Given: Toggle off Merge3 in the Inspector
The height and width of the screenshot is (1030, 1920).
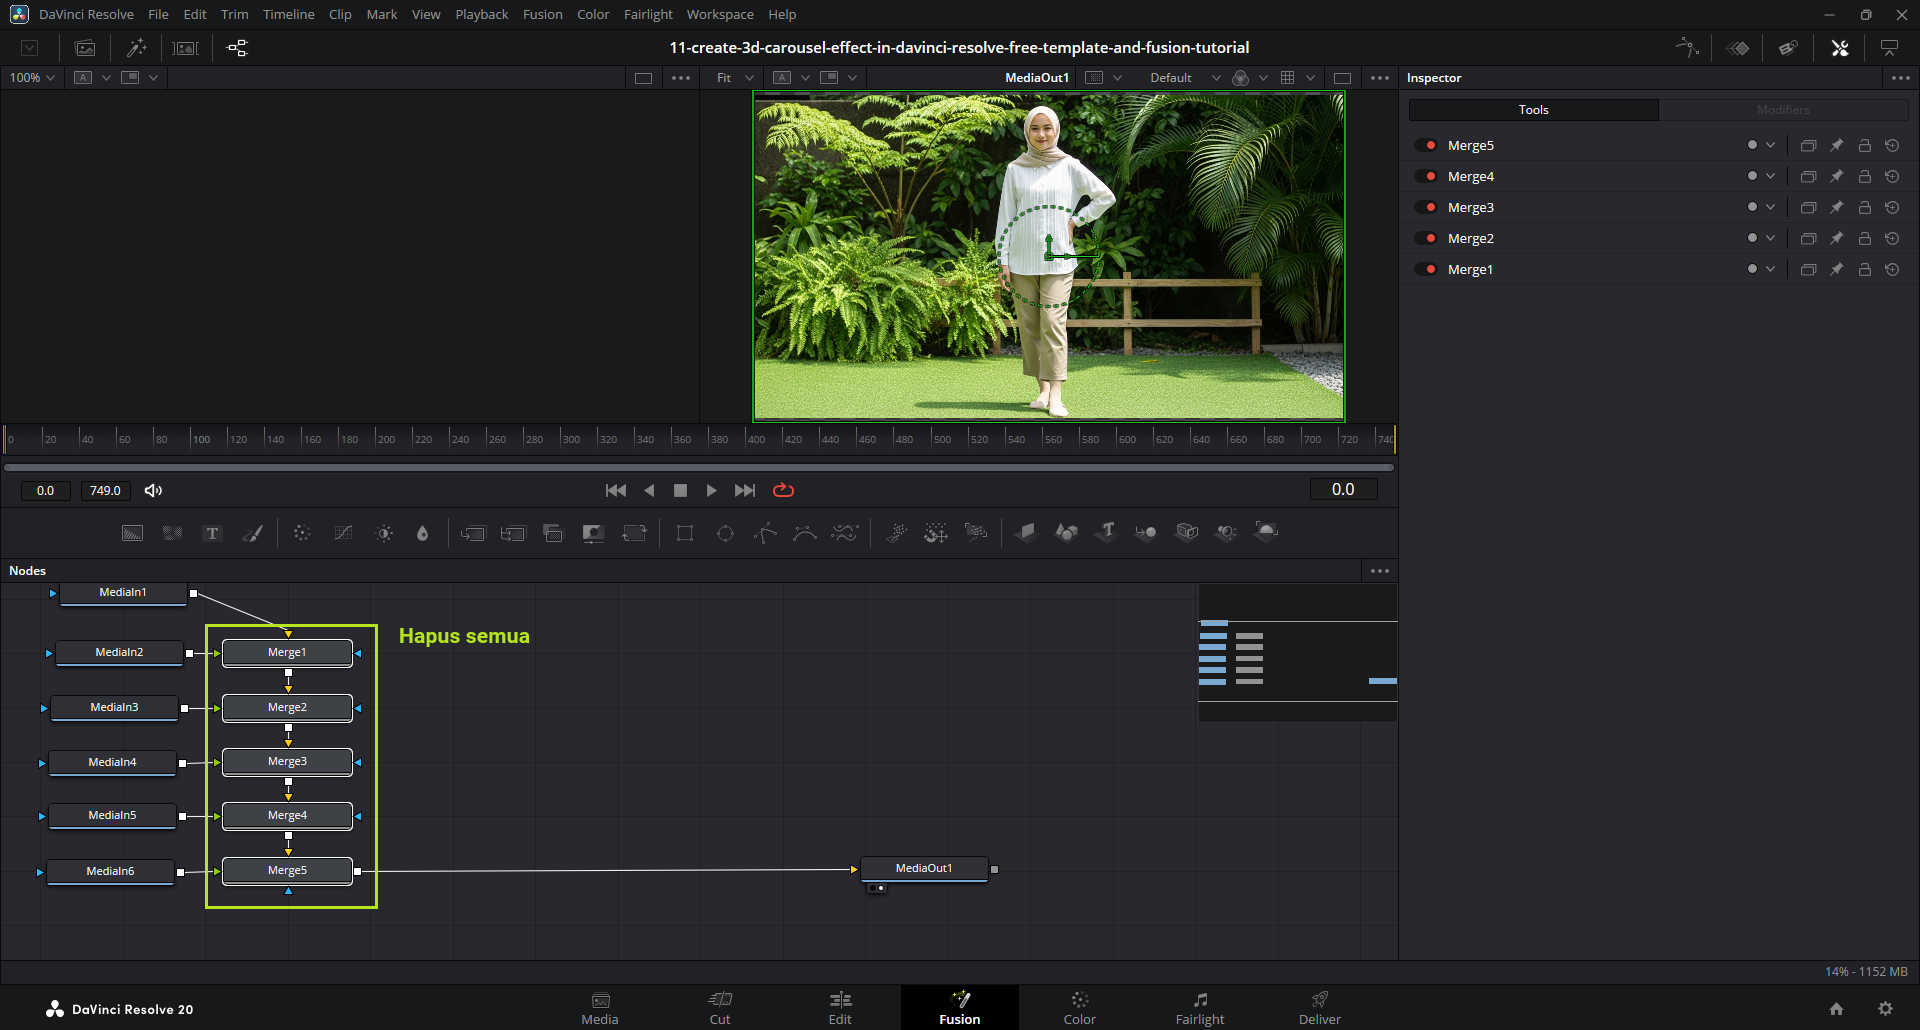Looking at the screenshot, I should point(1426,208).
